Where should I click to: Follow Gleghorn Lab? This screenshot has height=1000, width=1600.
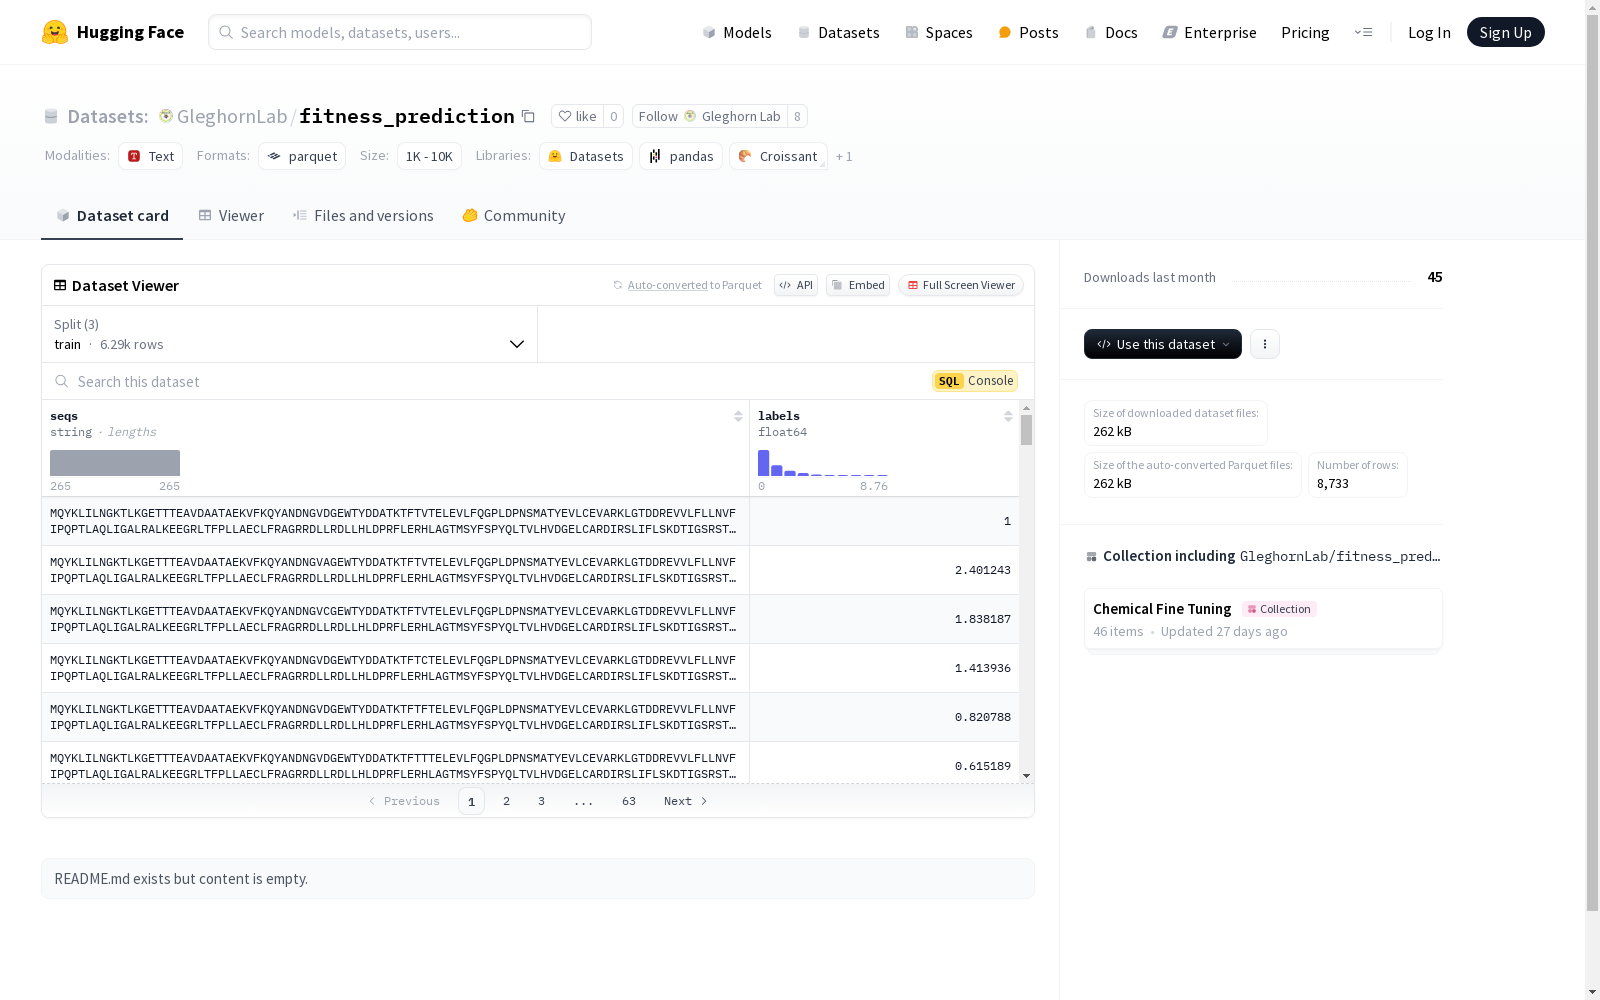click(709, 117)
